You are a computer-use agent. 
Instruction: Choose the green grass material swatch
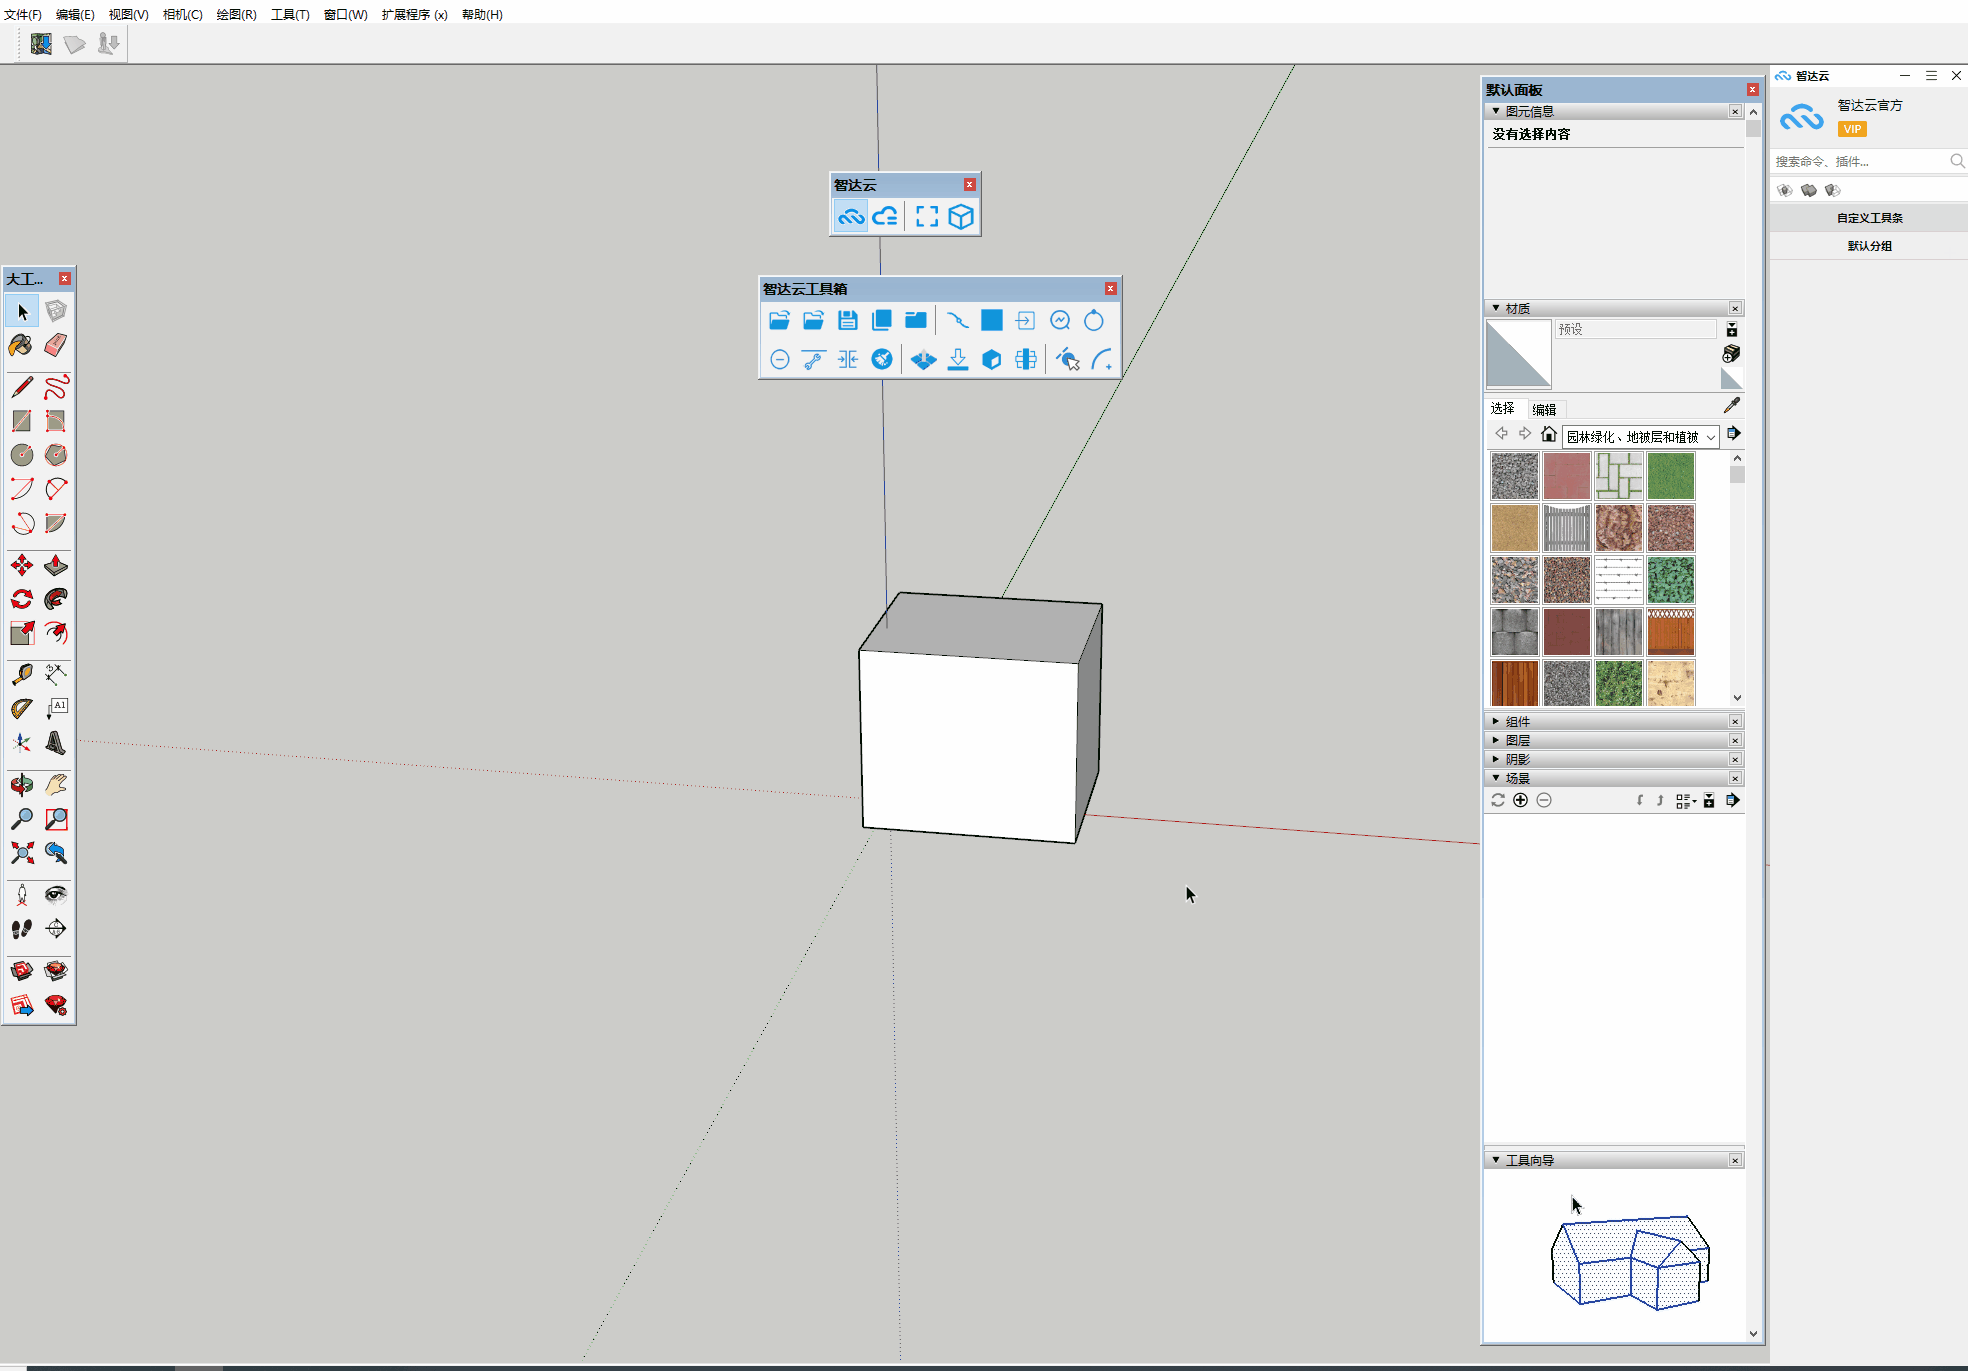tap(1670, 476)
